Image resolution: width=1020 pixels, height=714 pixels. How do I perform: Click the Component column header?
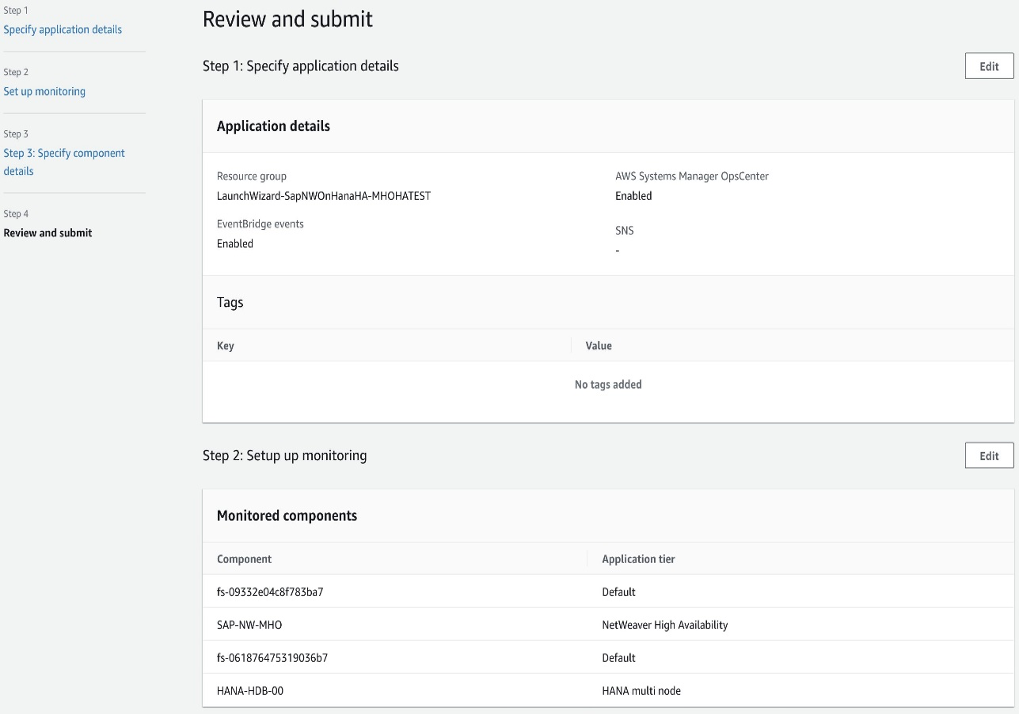244,559
